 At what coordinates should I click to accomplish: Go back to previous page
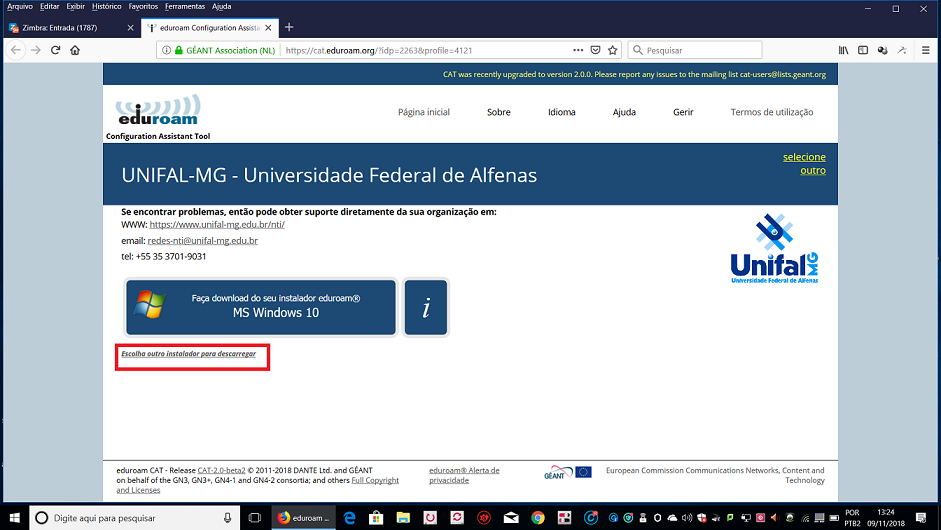pyautogui.click(x=16, y=50)
